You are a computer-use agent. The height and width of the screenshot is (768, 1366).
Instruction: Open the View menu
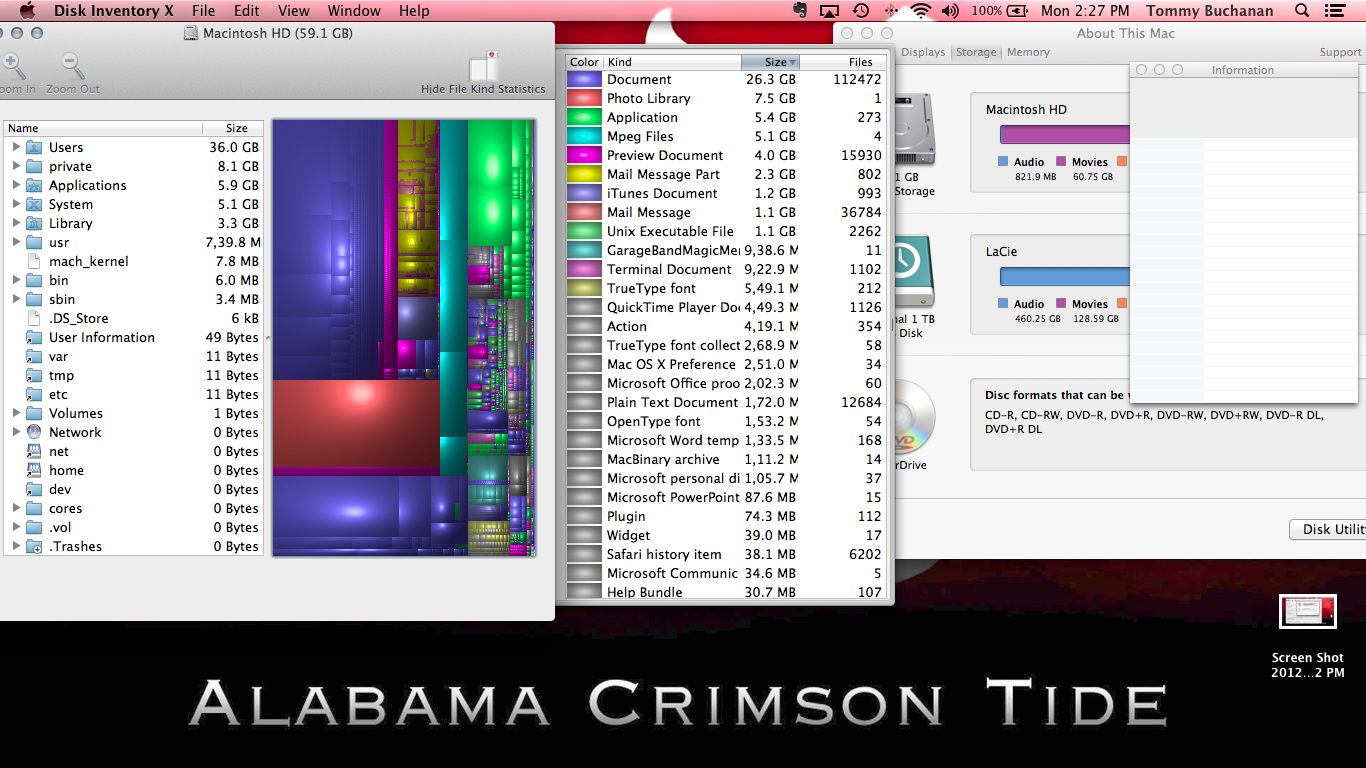[x=293, y=11]
